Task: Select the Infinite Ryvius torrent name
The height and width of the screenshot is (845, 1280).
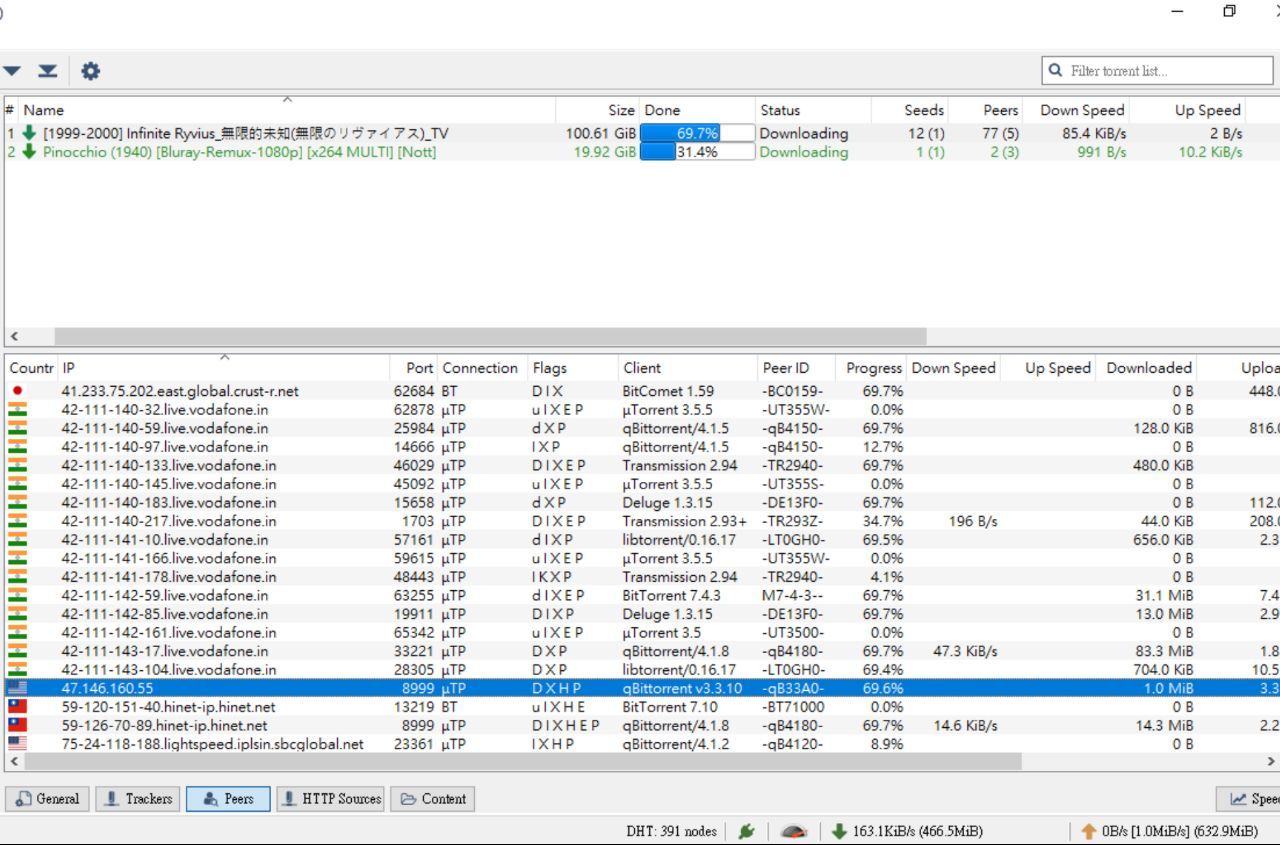Action: point(246,133)
